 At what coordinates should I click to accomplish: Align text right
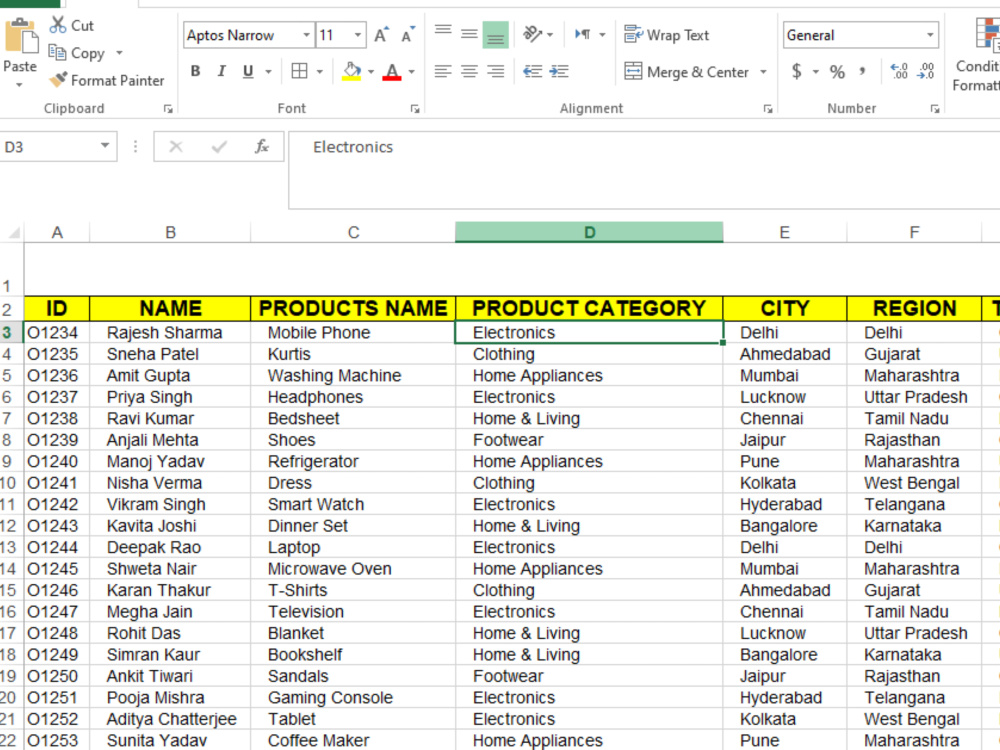496,71
